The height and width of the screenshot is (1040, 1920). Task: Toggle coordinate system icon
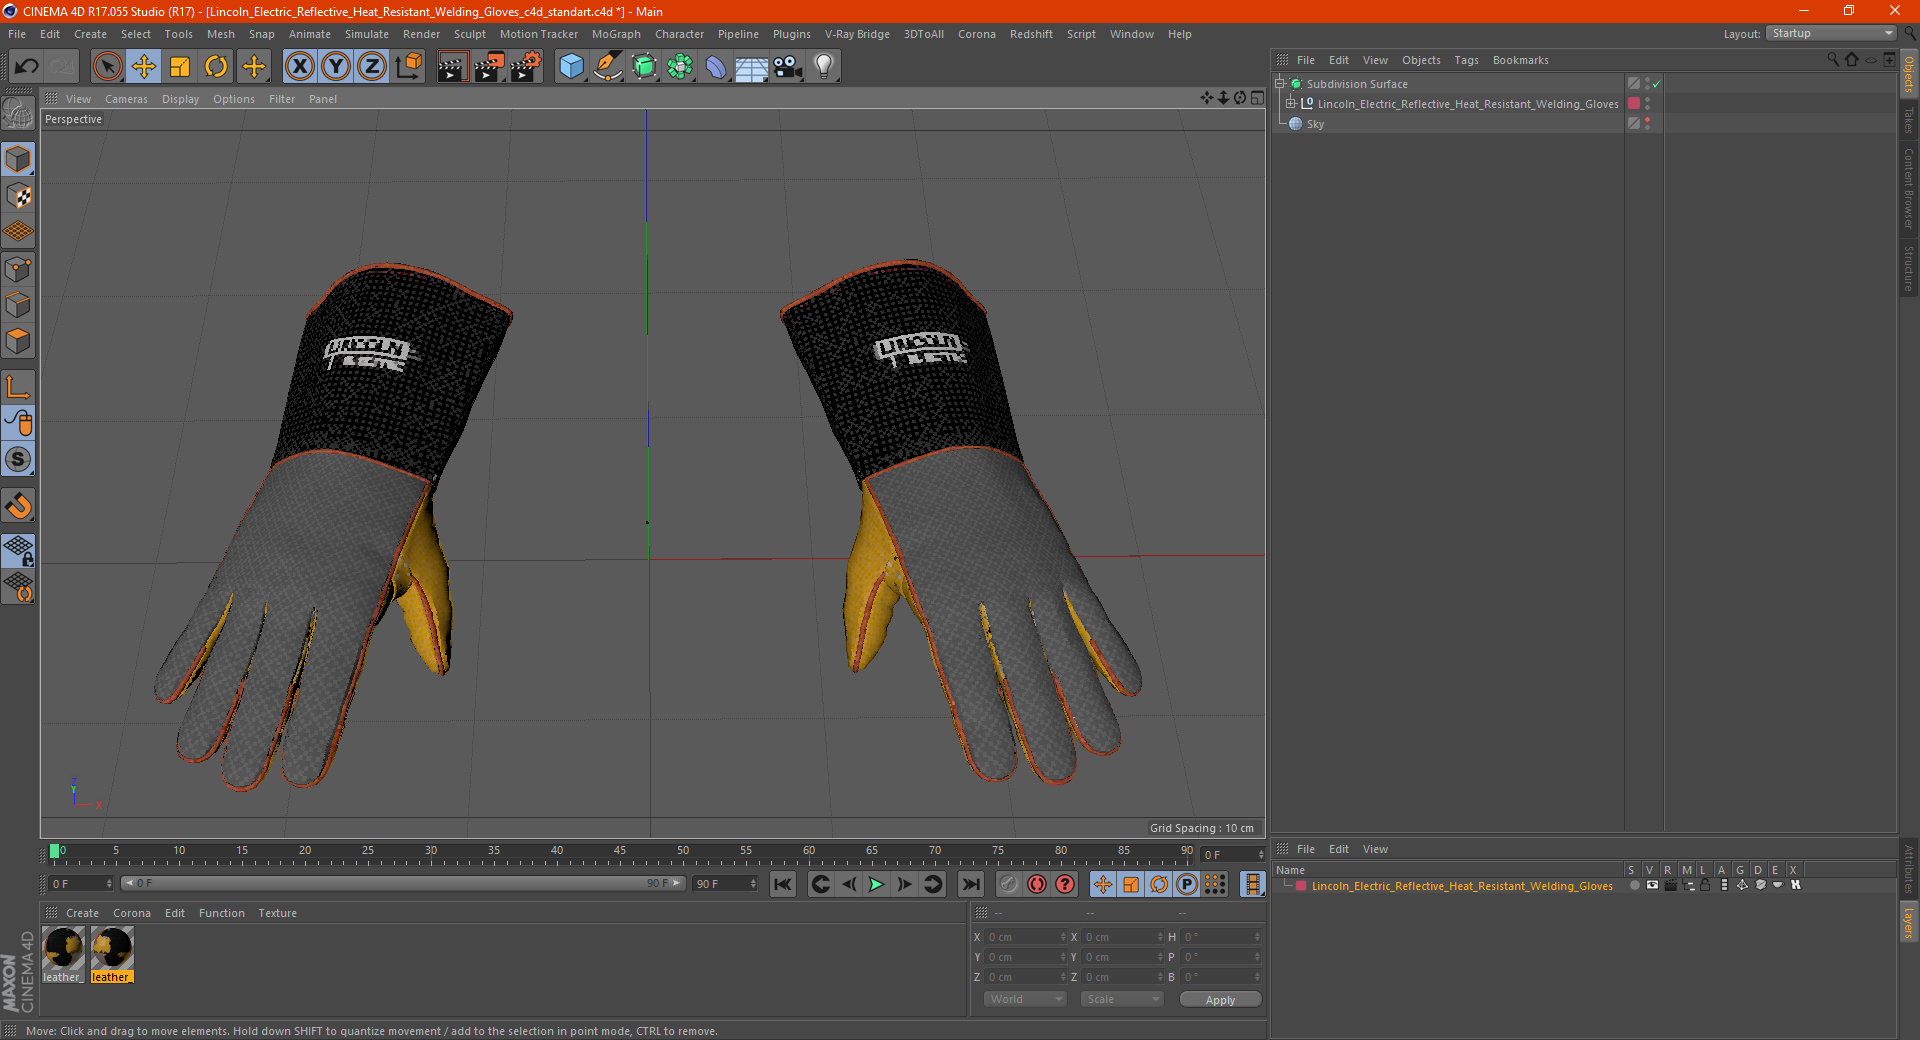pos(408,67)
